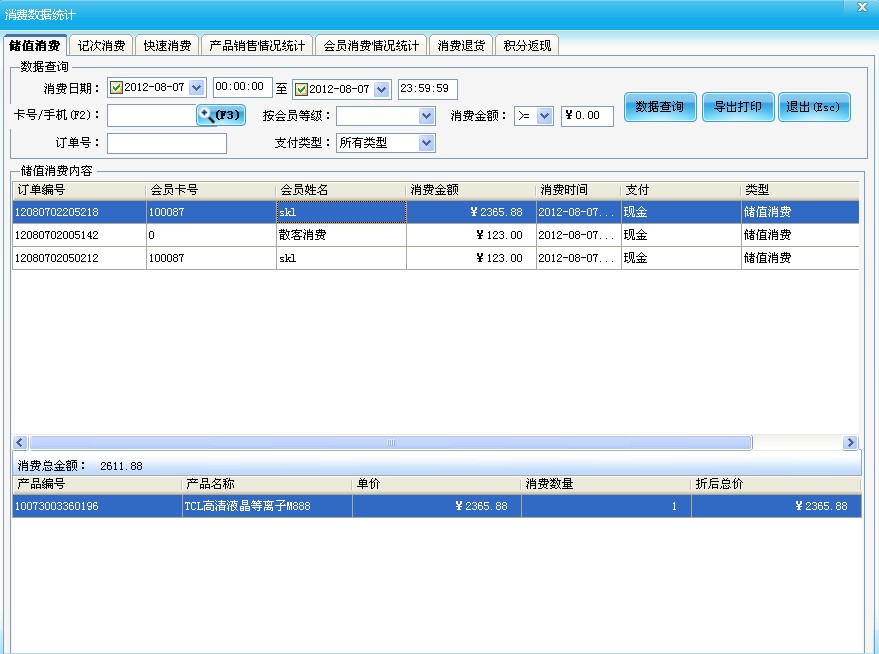This screenshot has height=654, width=879.
Task: Open the 消费金额 comparison operator dropdown
Action: [x=543, y=115]
